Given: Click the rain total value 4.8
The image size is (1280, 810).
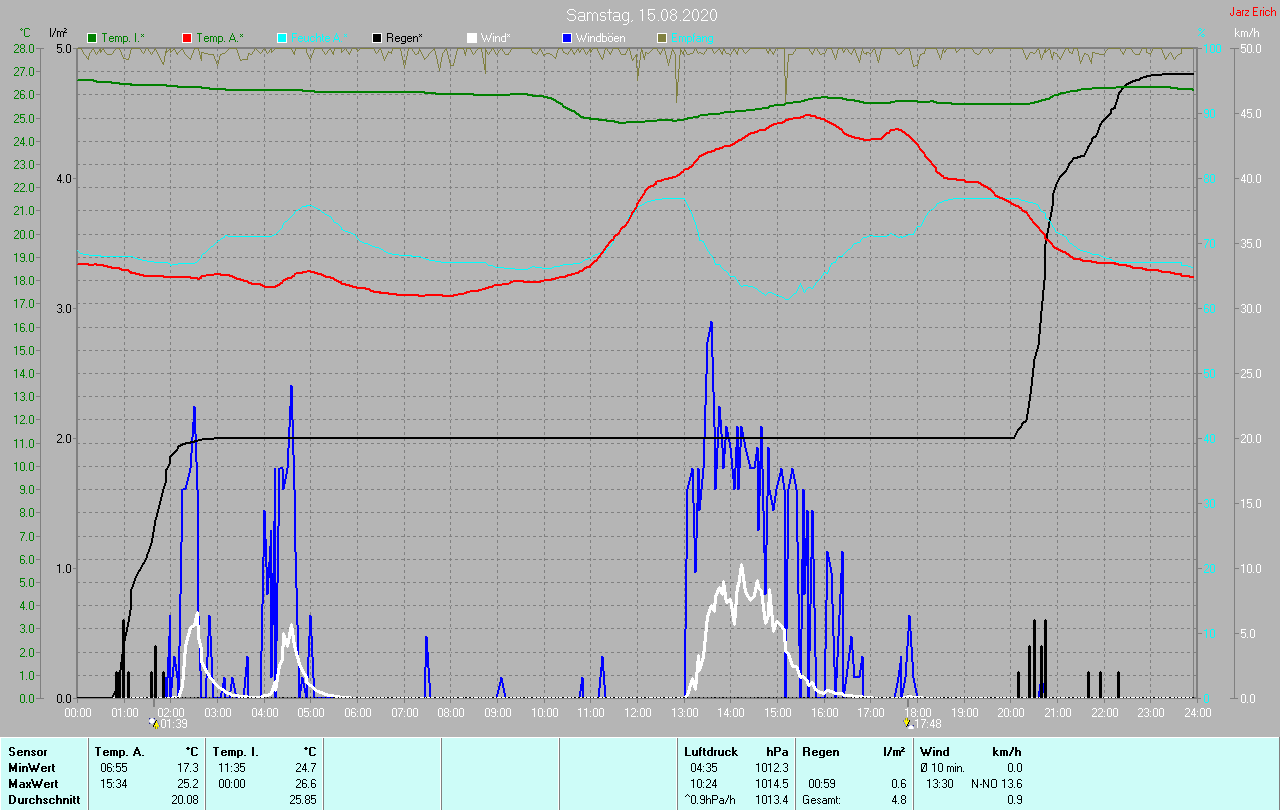Looking at the screenshot, I should (898, 800).
